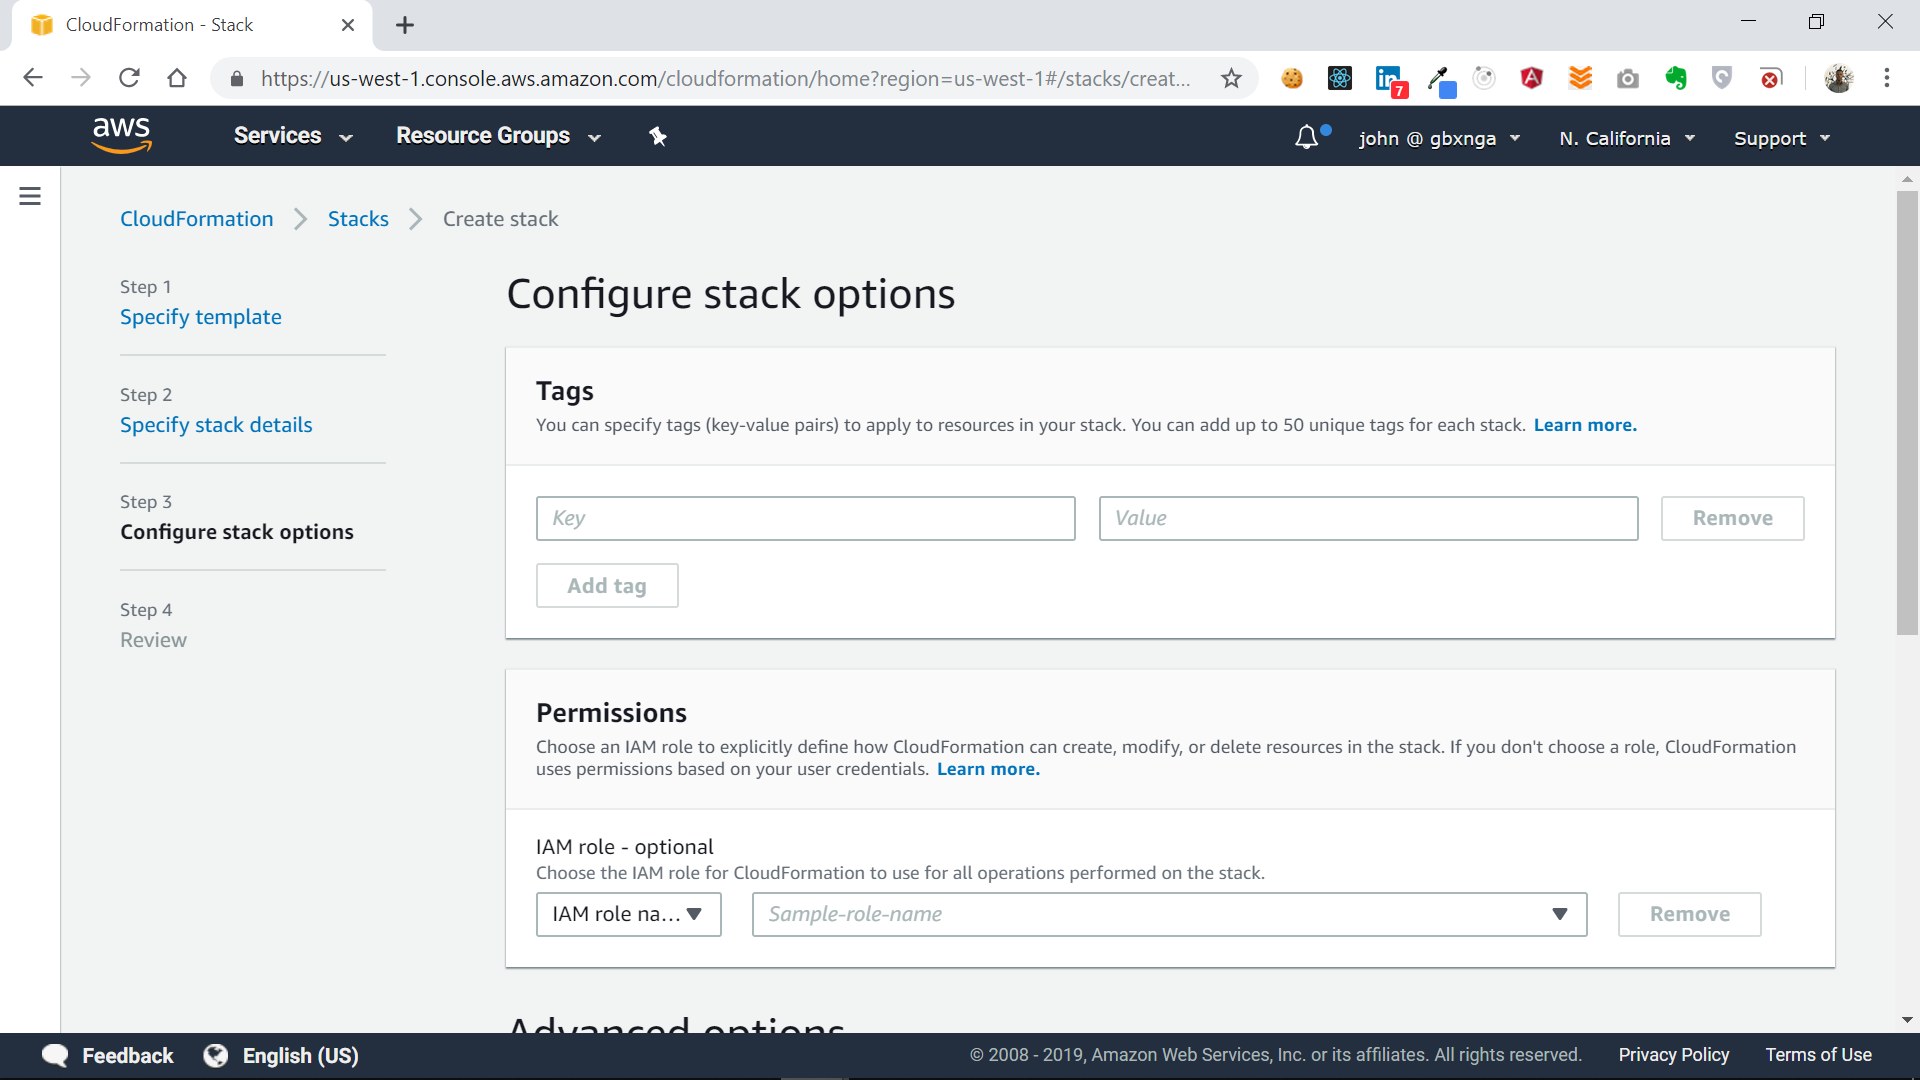Click the scrollbar down arrow
Image resolution: width=1920 pixels, height=1080 pixels.
click(x=1907, y=1020)
